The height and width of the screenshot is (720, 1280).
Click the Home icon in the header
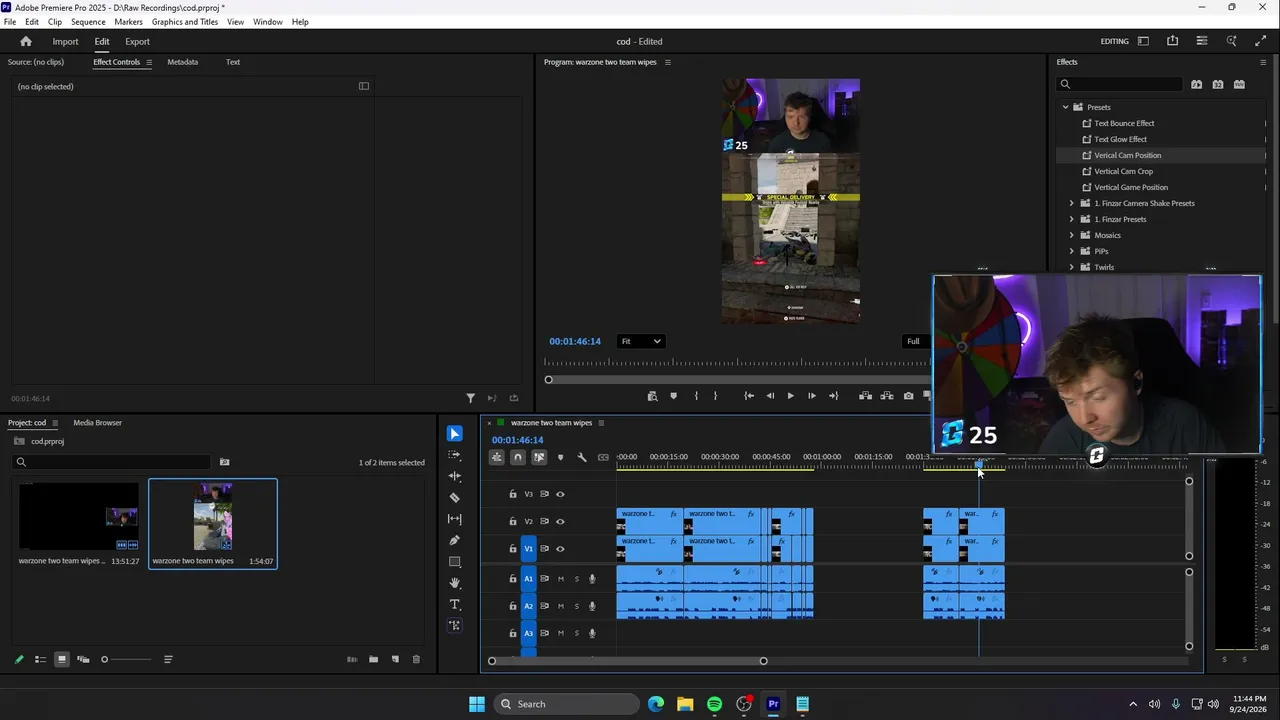pos(26,41)
